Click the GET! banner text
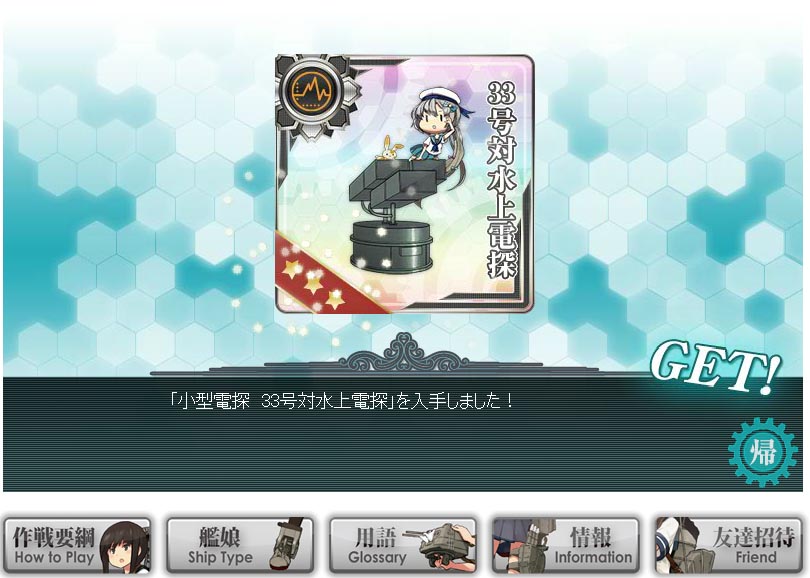Viewport: 810px width, 578px height. click(716, 367)
